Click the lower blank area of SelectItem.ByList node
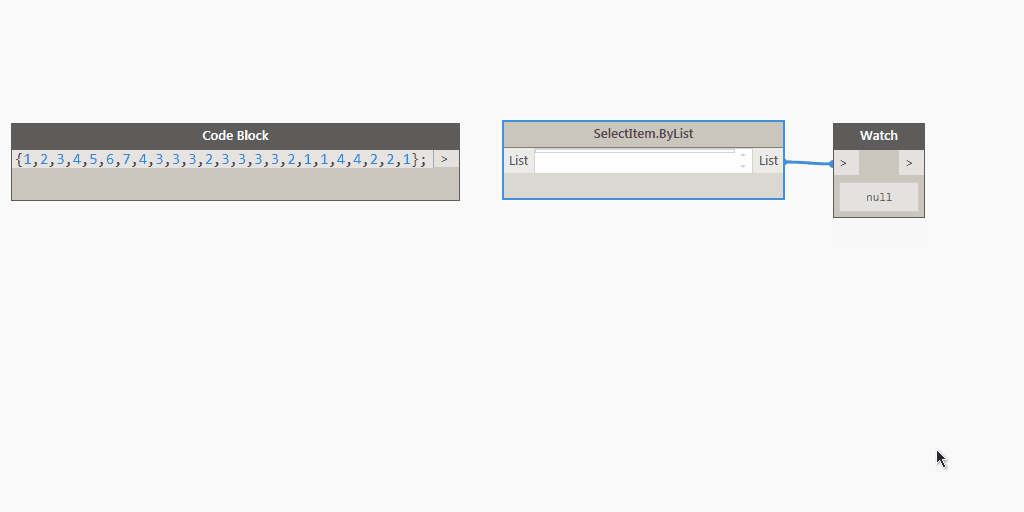The image size is (1024, 512). coord(643,186)
